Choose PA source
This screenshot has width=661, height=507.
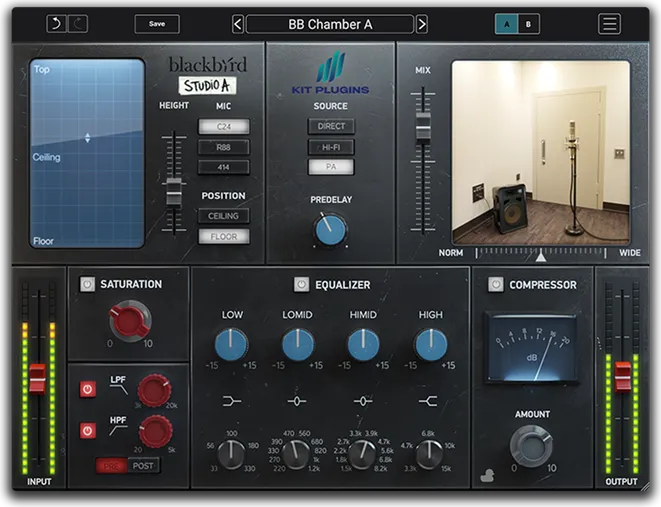tap(331, 167)
